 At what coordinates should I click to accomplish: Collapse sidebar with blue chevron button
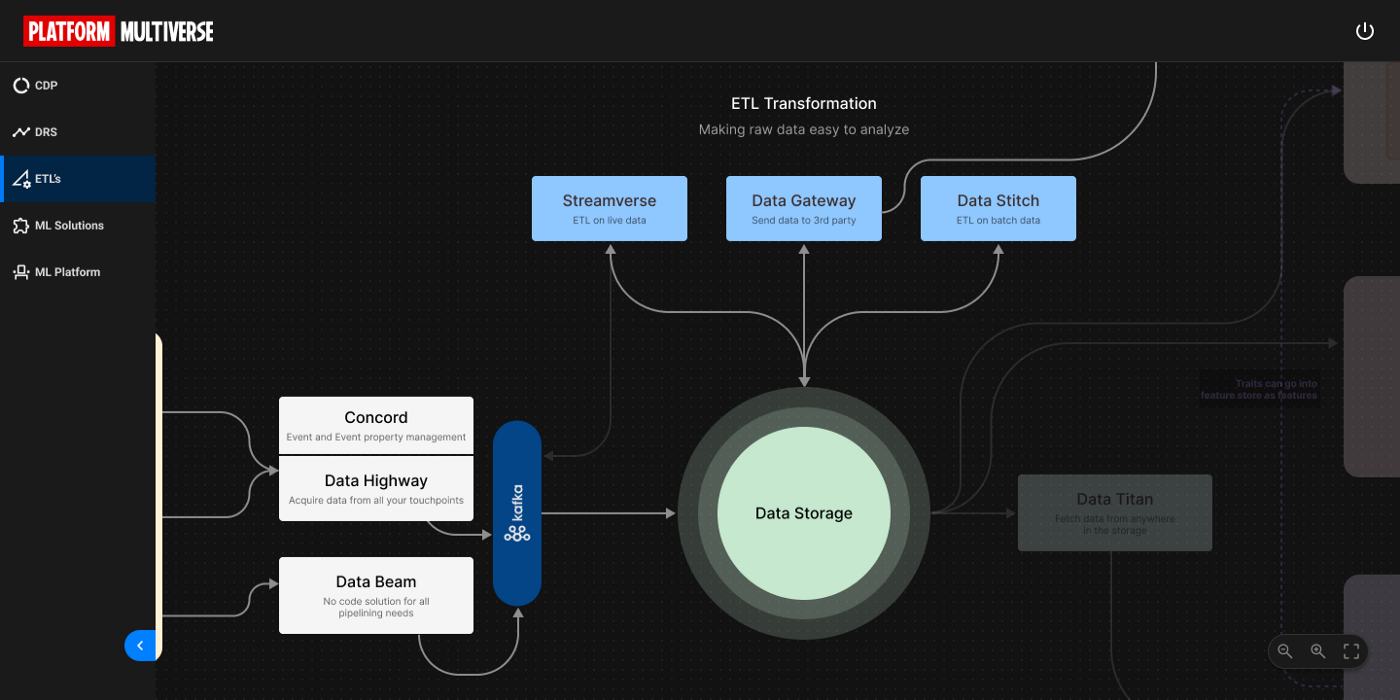pyautogui.click(x=140, y=646)
